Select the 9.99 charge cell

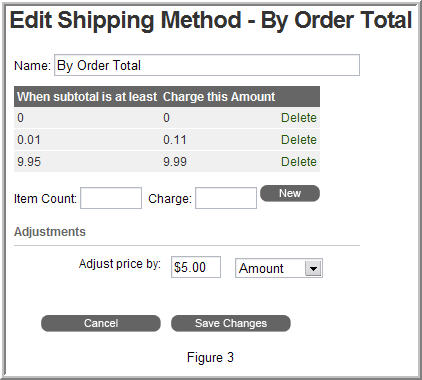pyautogui.click(x=175, y=162)
